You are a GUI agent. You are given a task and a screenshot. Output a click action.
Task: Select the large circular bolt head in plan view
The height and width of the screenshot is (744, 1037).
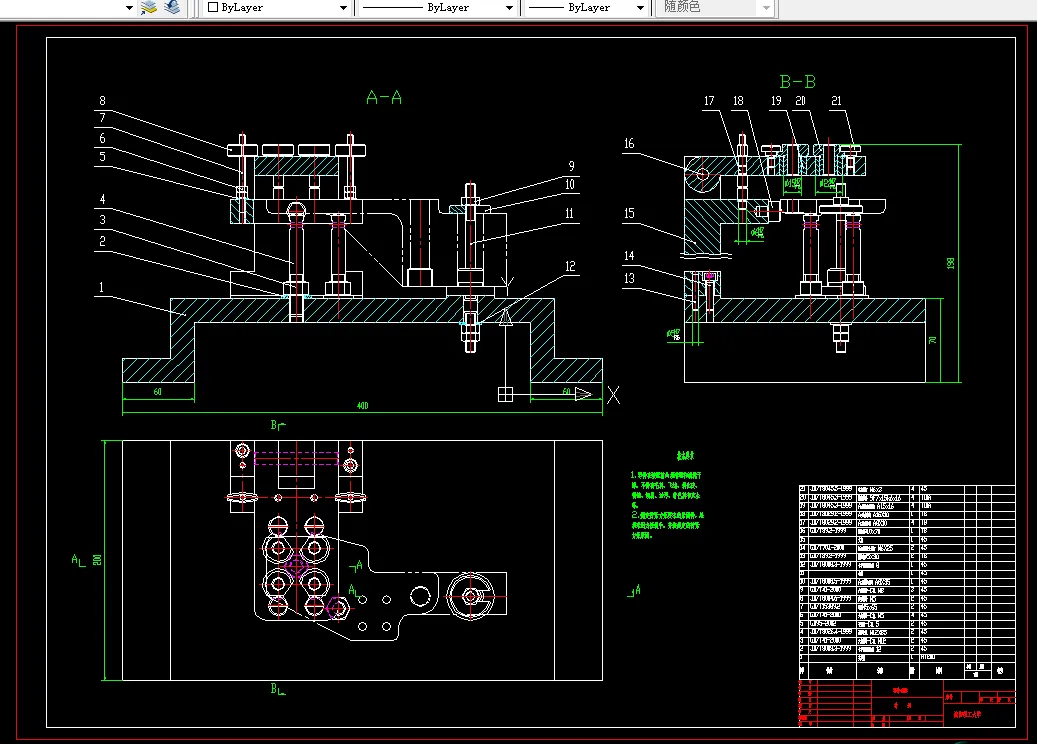(x=471, y=596)
